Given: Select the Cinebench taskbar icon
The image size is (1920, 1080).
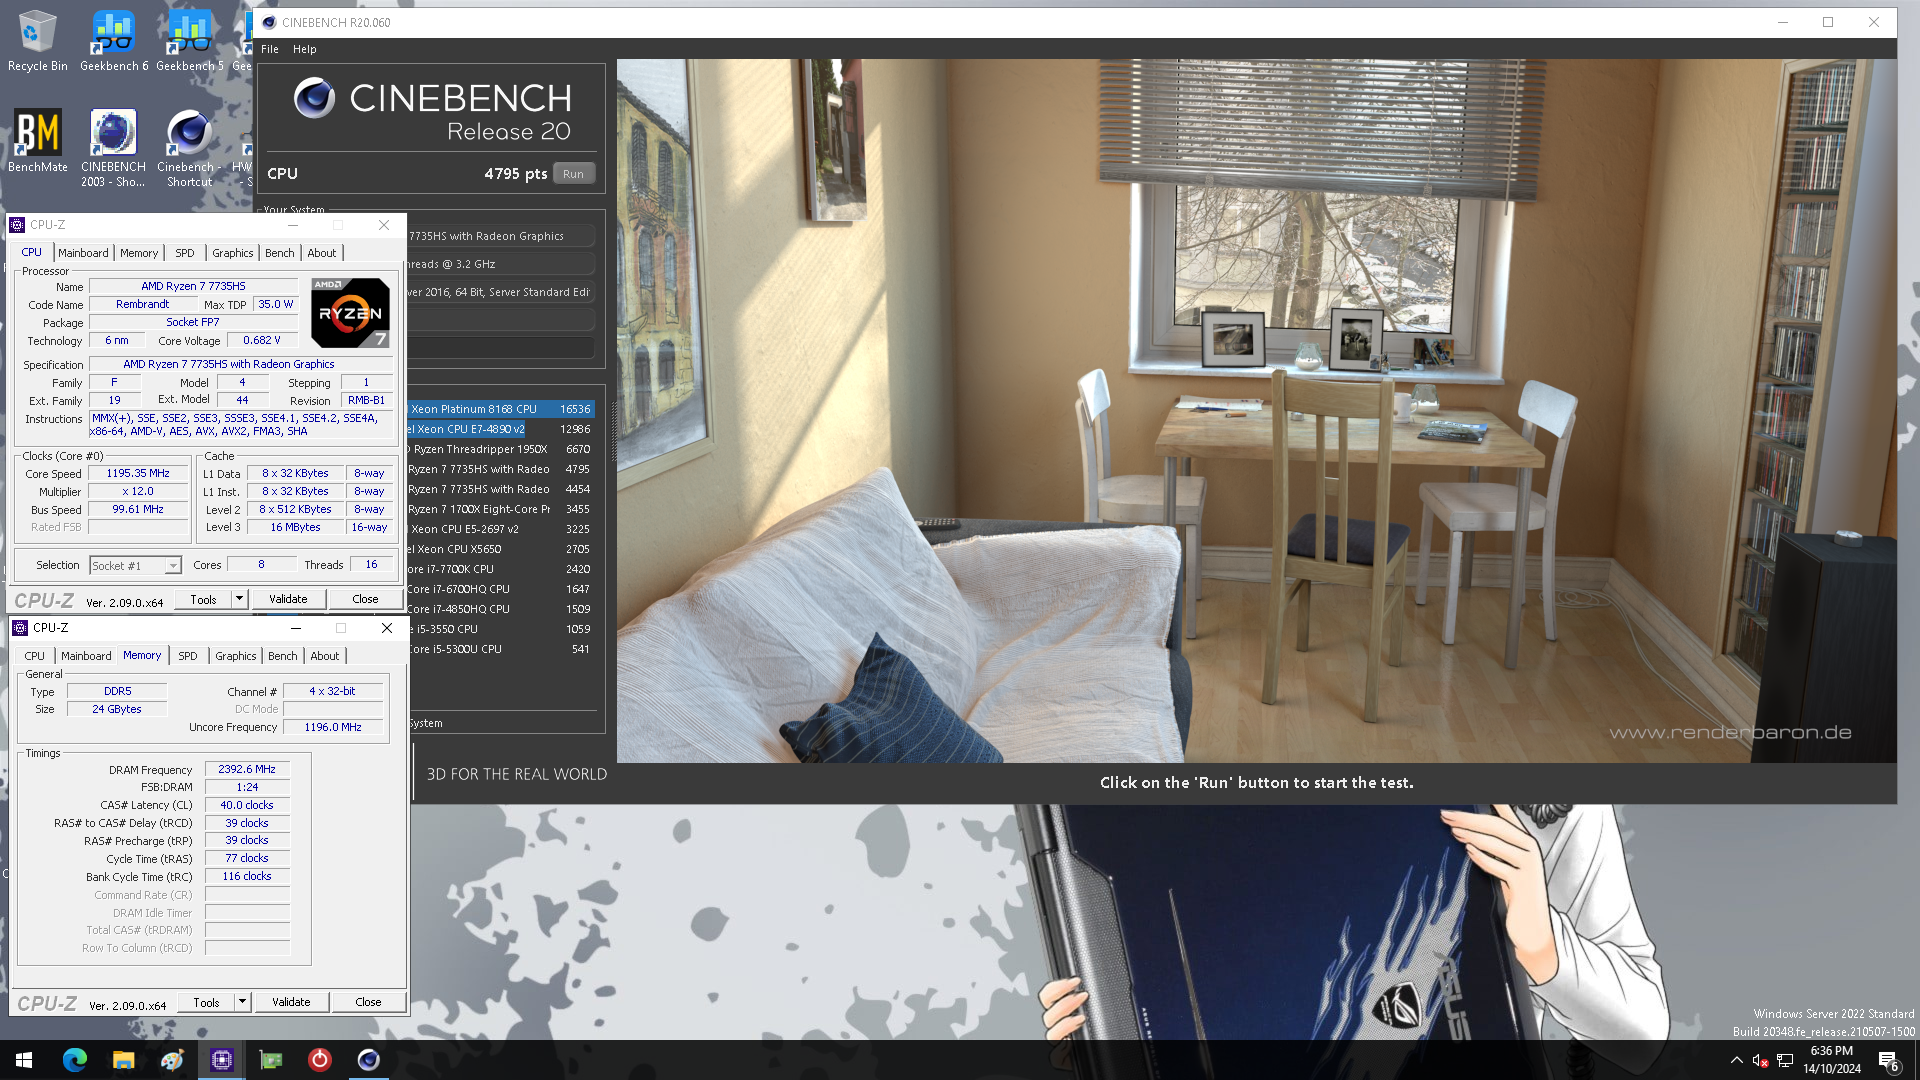Looking at the screenshot, I should coord(368,1060).
